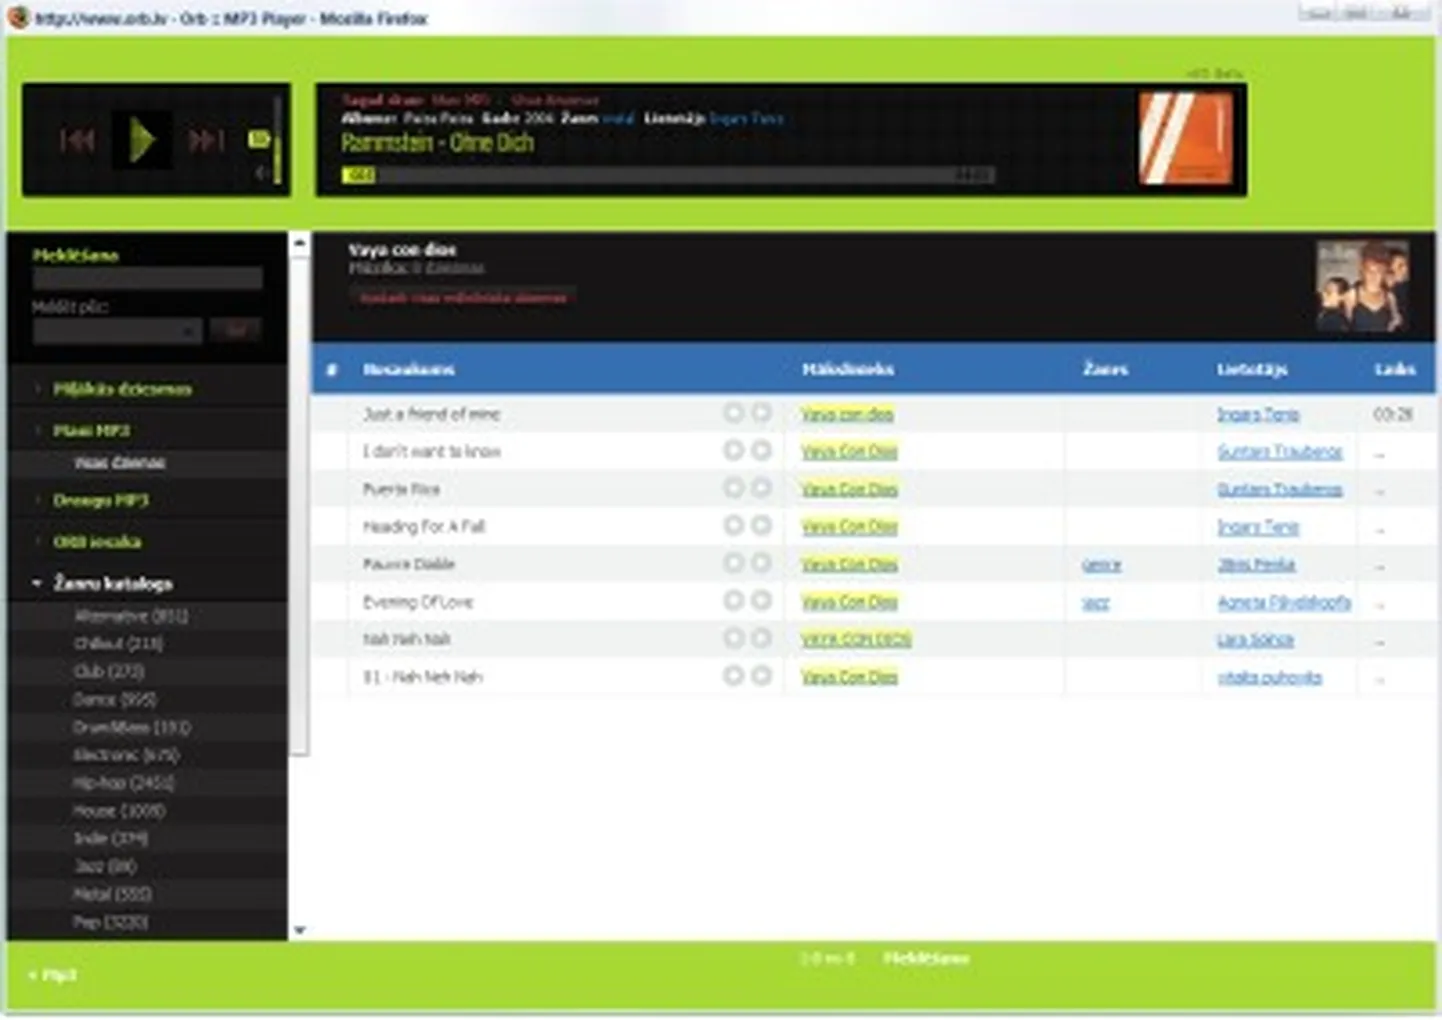Open the House genre in catalogue
The image size is (1442, 1020).
(x=119, y=811)
